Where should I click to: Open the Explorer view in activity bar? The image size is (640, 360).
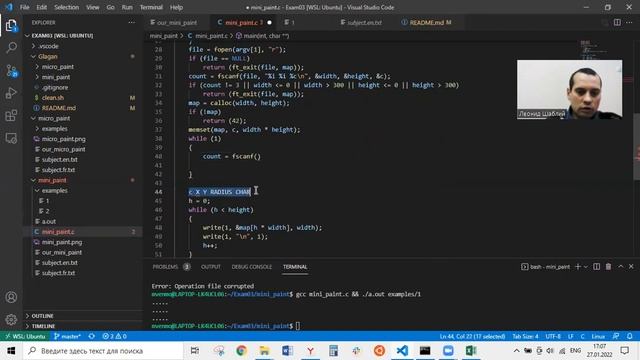pos(11,26)
